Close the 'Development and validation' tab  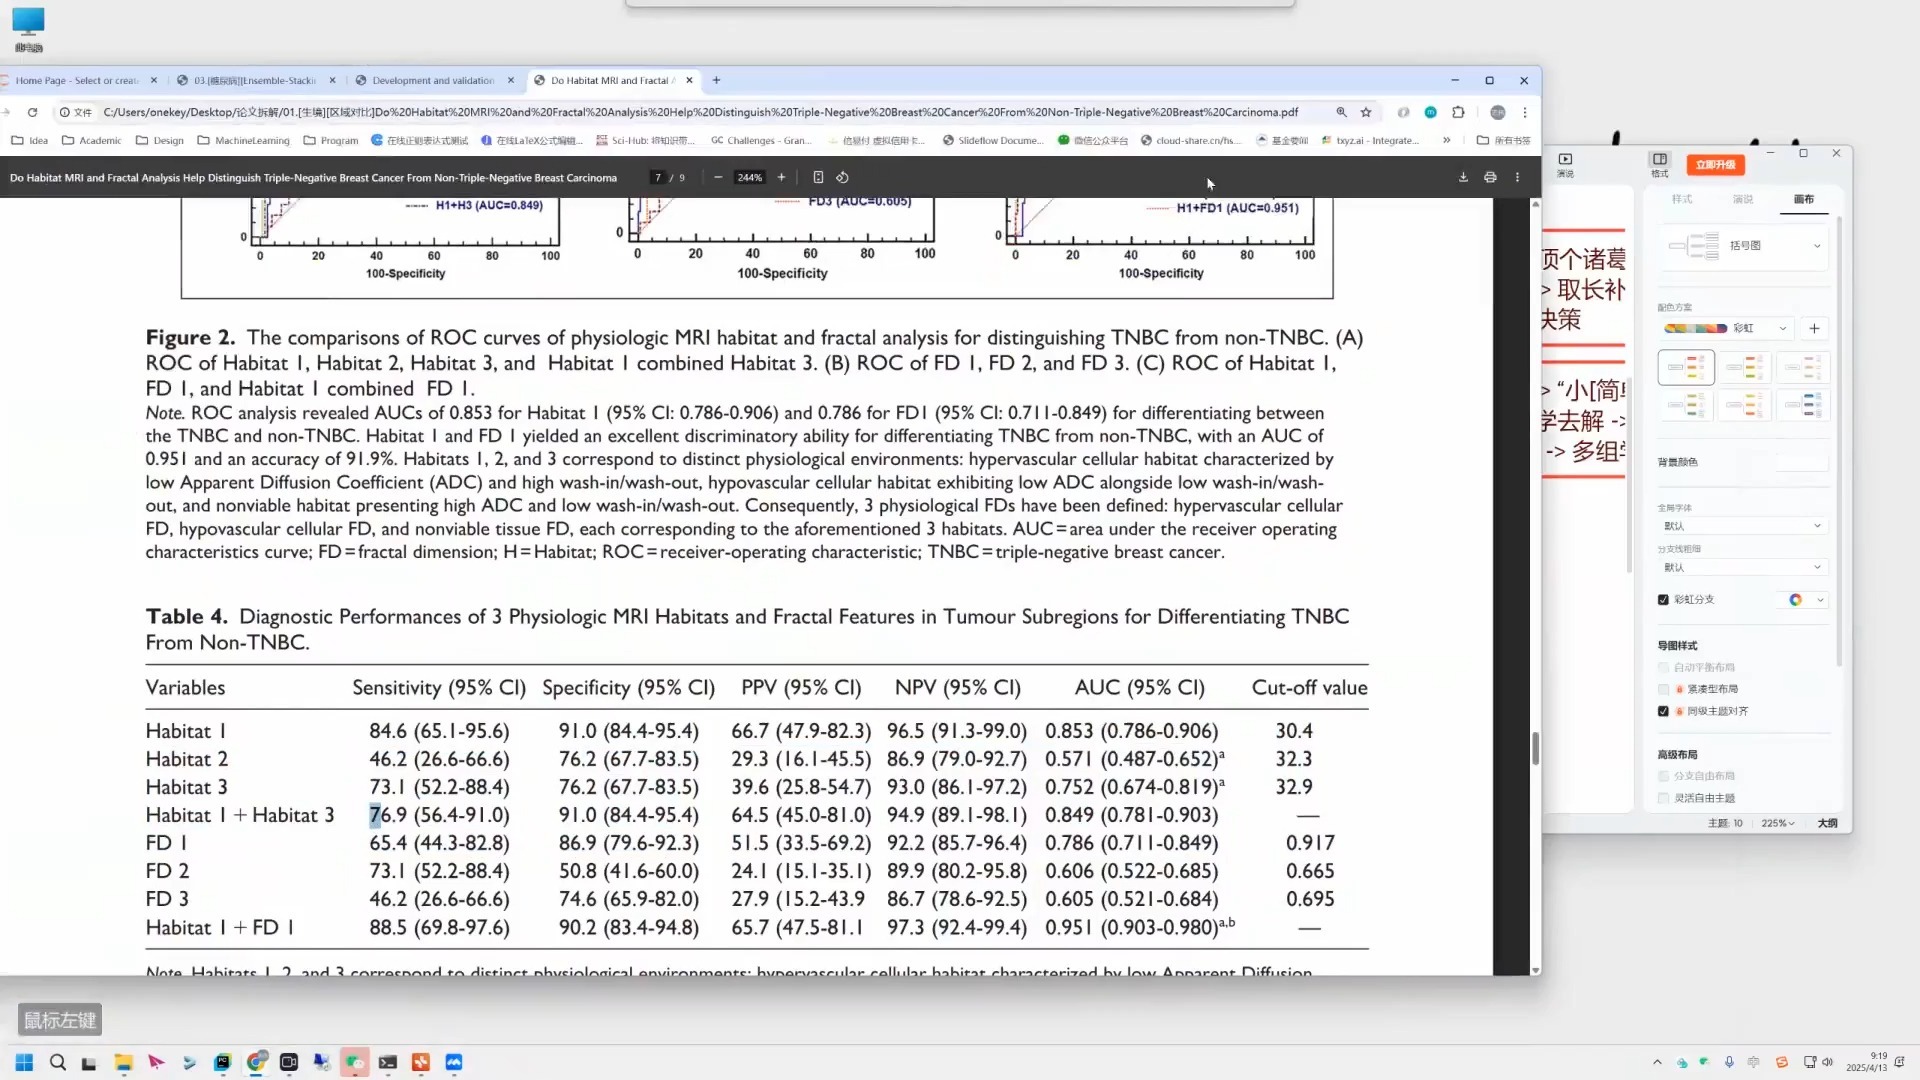tap(511, 80)
